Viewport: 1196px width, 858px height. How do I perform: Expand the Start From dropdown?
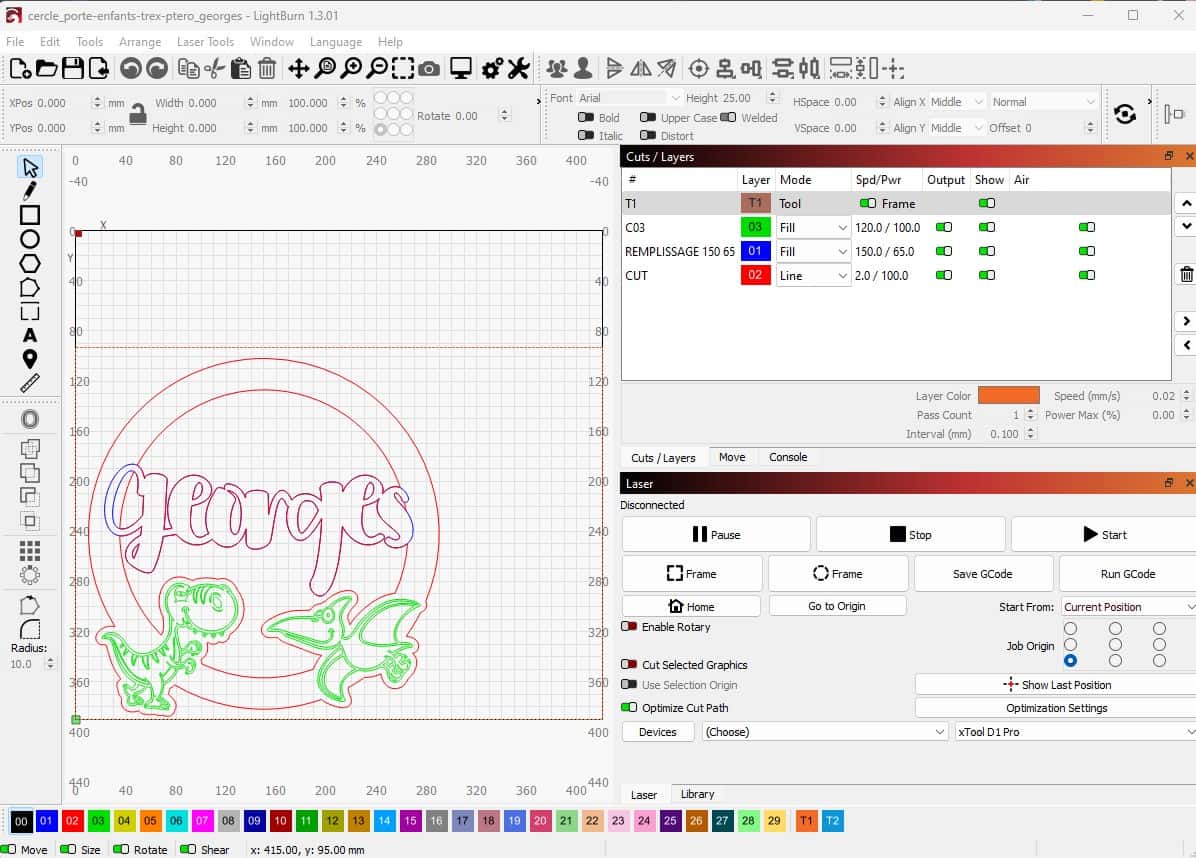coord(1127,607)
